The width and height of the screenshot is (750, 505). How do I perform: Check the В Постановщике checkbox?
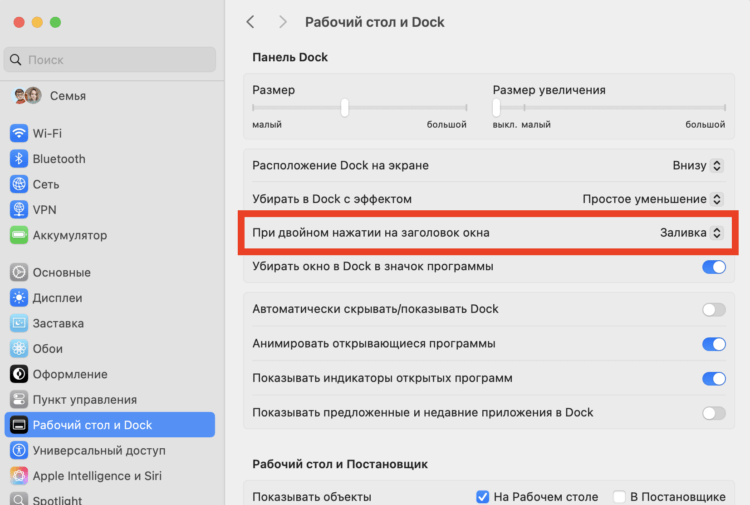[619, 496]
